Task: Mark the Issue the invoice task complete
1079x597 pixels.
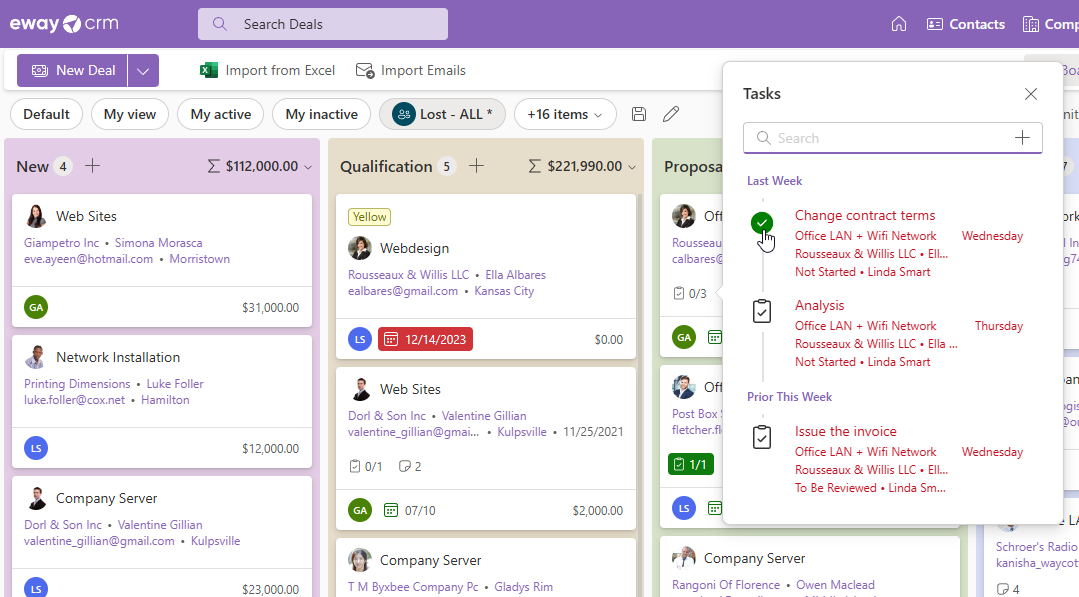Action: pyautogui.click(x=762, y=437)
